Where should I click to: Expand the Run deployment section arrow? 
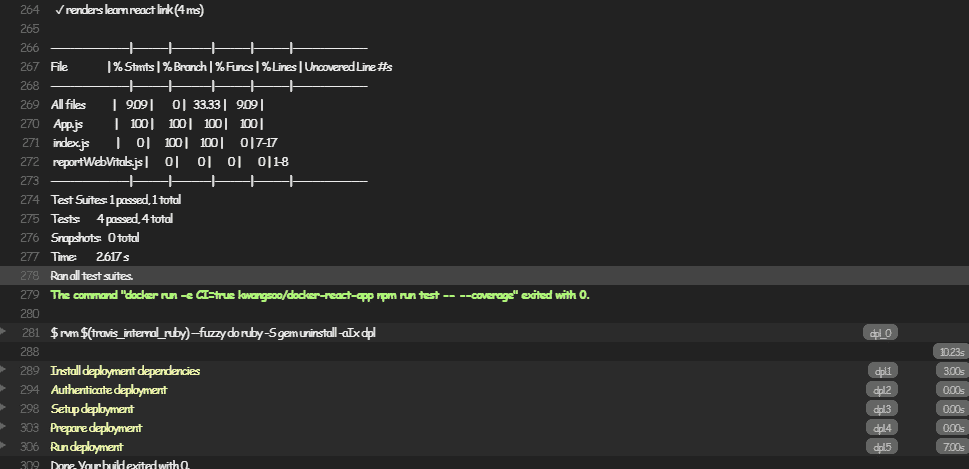(3, 446)
